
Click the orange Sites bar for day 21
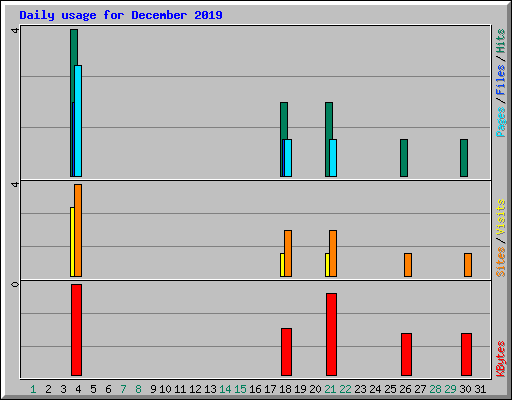[x=333, y=253]
